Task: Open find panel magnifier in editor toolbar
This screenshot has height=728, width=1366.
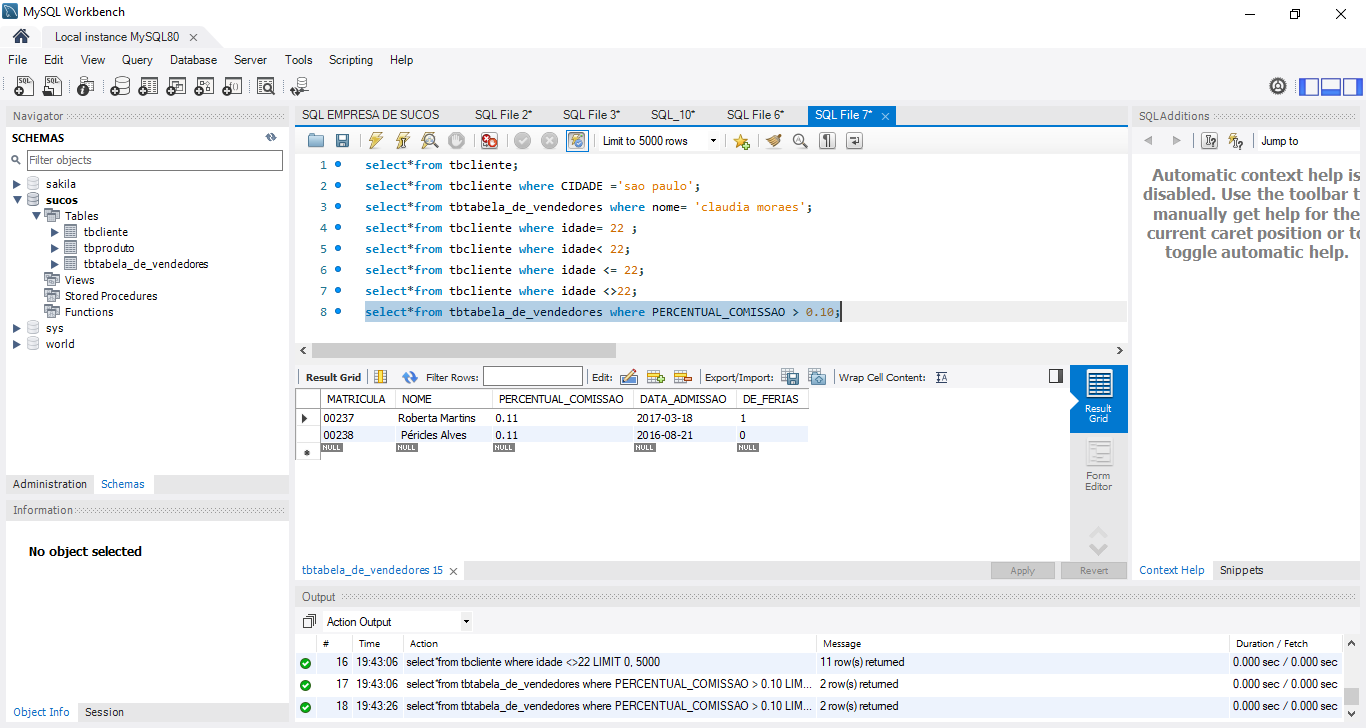Action: pos(800,141)
